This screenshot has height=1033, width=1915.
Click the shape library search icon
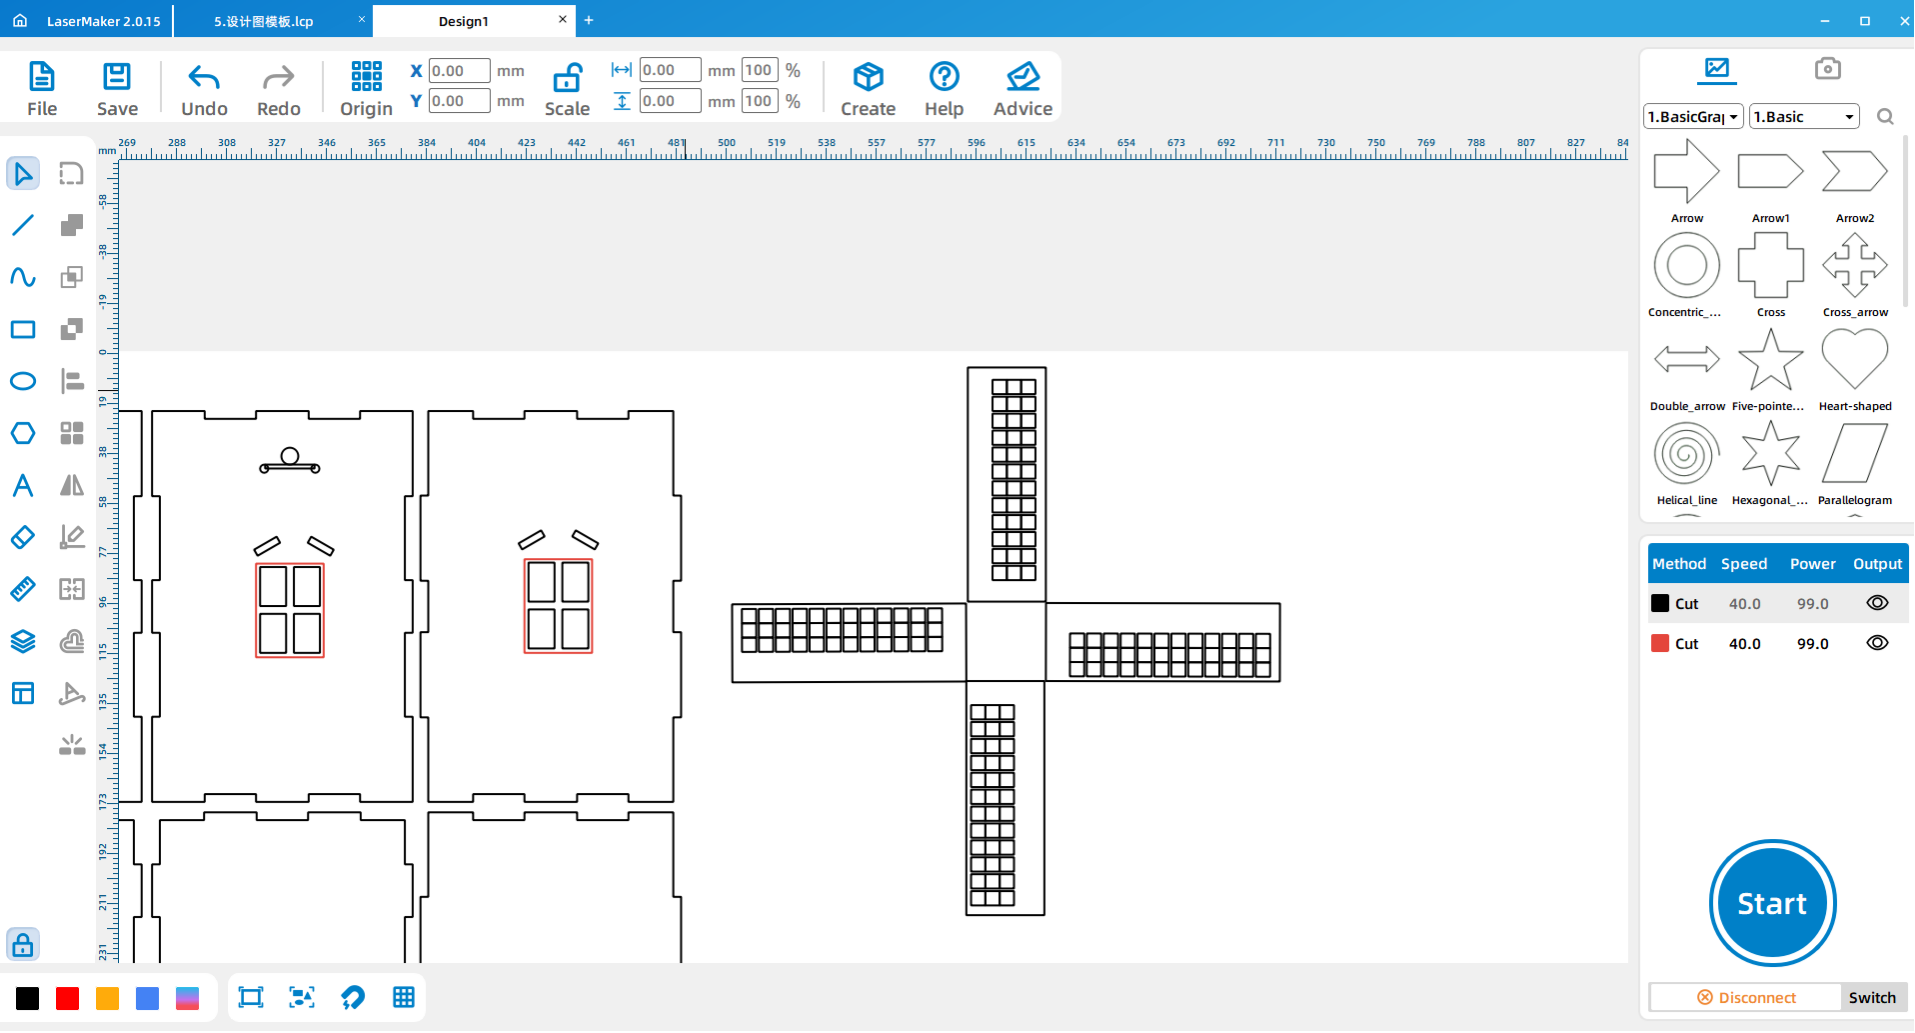click(1885, 117)
